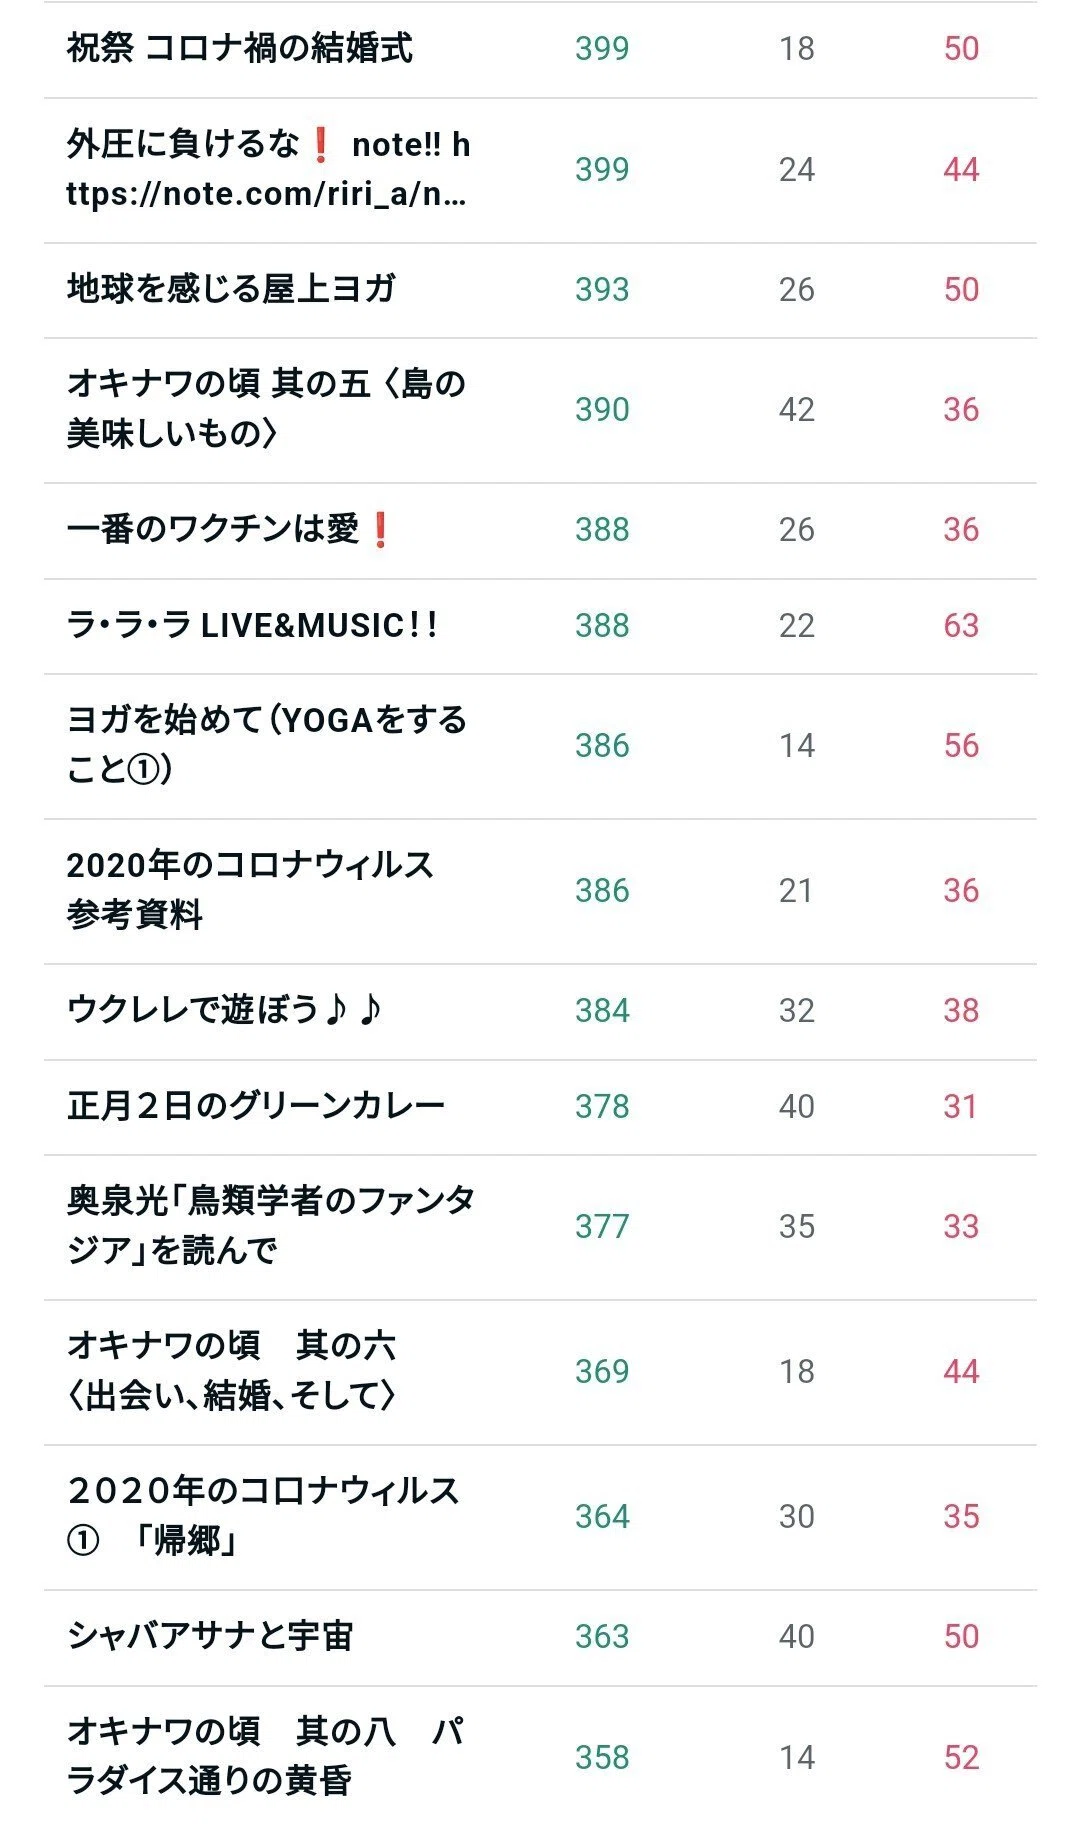
Task: Select 2020年のコロナウィルス① 帰郷 article
Action: point(263,1516)
